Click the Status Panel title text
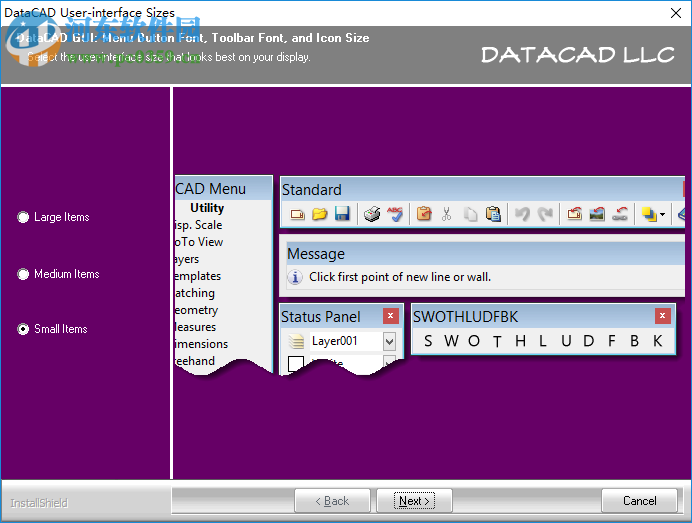Screen dimensions: 692x523 [x=320, y=317]
